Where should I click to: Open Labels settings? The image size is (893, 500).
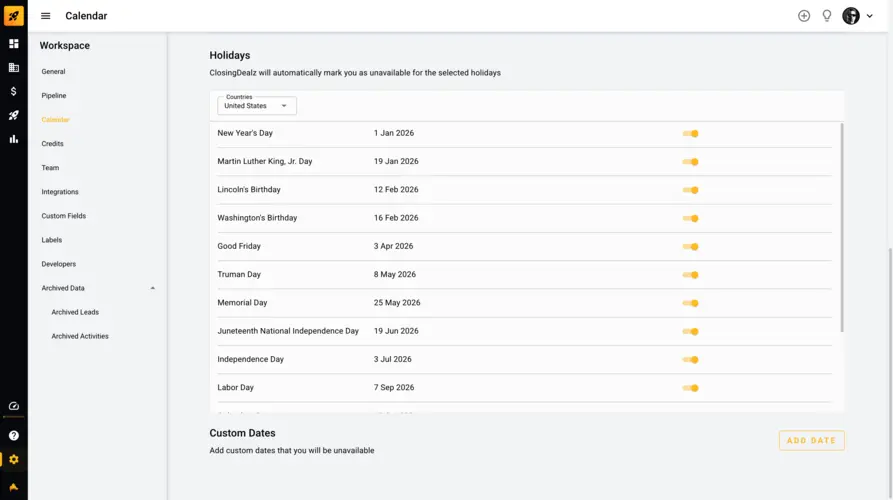pos(51,240)
